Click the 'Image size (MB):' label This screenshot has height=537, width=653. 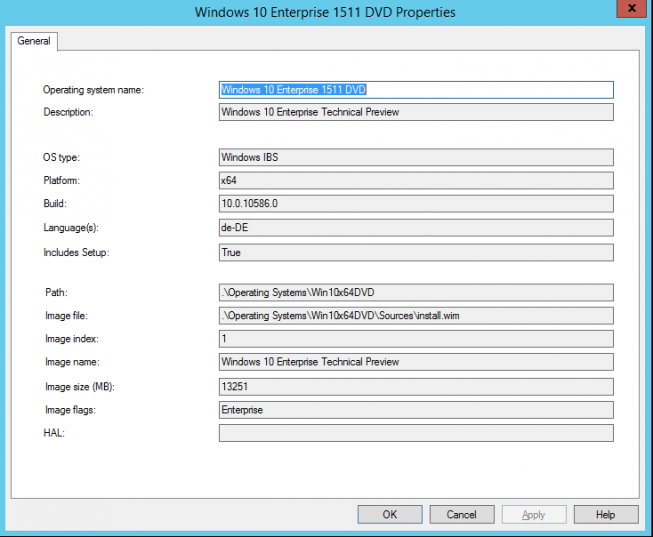(80, 387)
